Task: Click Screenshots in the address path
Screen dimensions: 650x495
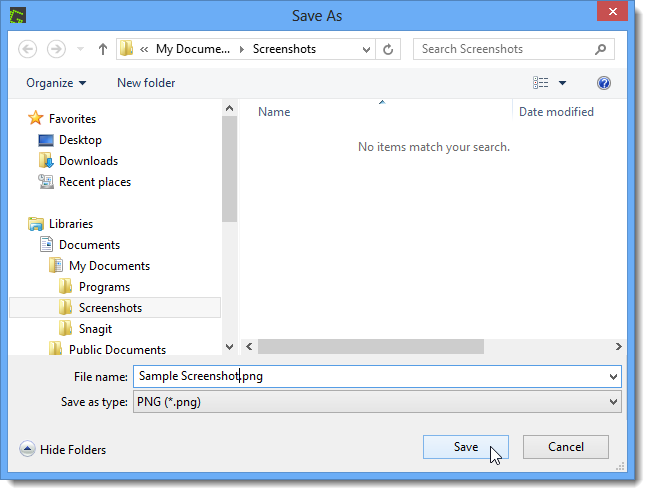Action: pyautogui.click(x=284, y=49)
